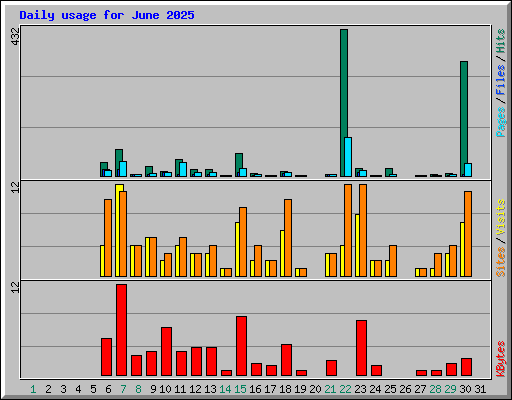This screenshot has height=400, width=512.
Task: Click day label 20 on the x-axis
Action: (x=315, y=389)
